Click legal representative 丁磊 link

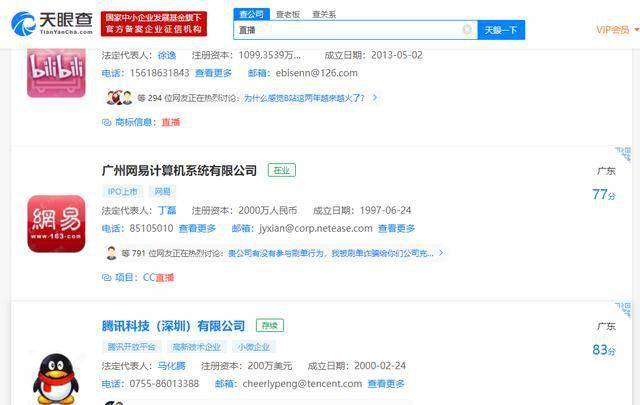click(x=168, y=211)
